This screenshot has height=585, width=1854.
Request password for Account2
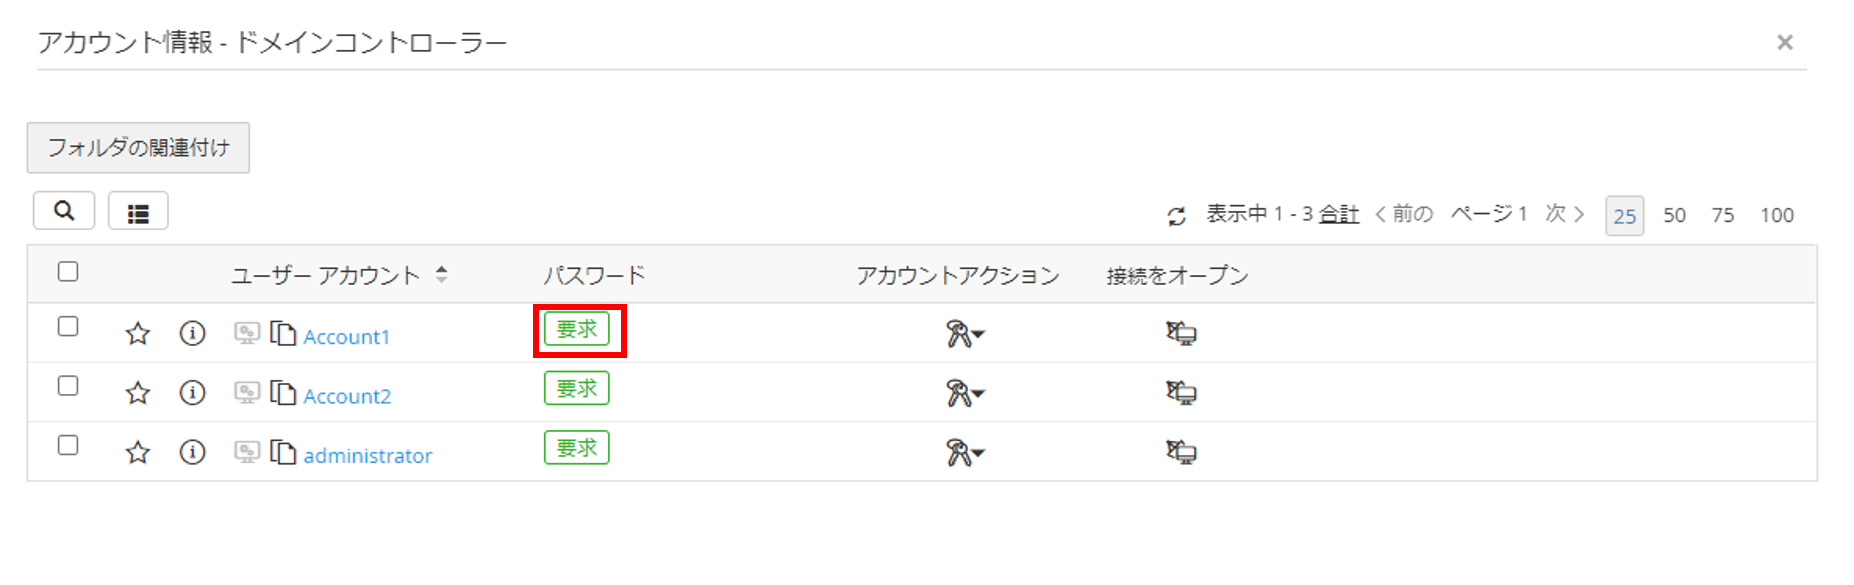click(577, 389)
